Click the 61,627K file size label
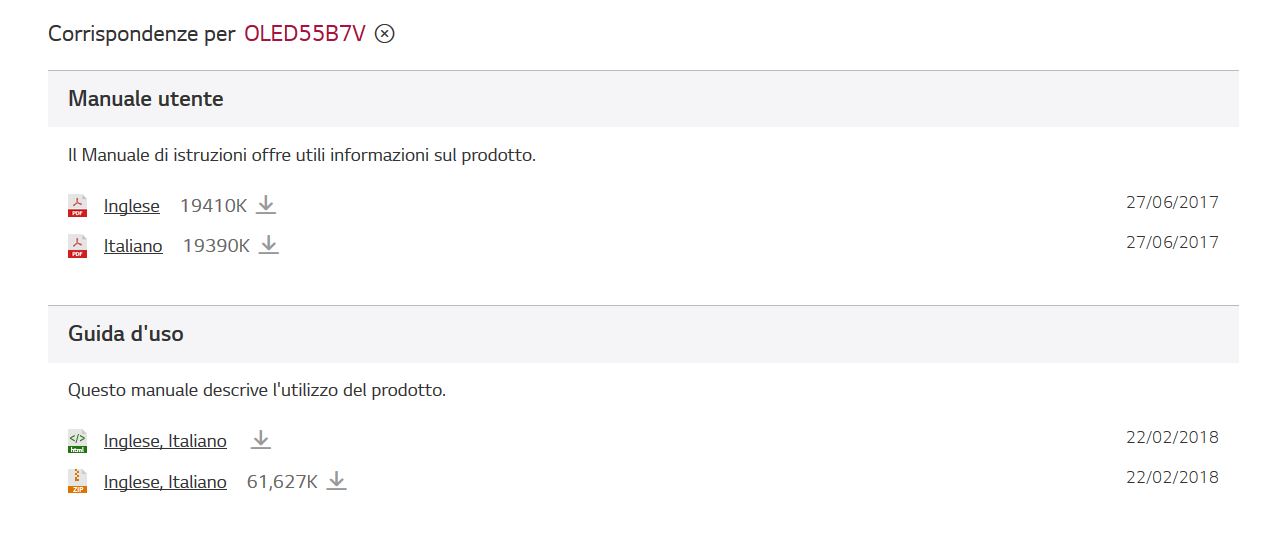 pos(282,482)
